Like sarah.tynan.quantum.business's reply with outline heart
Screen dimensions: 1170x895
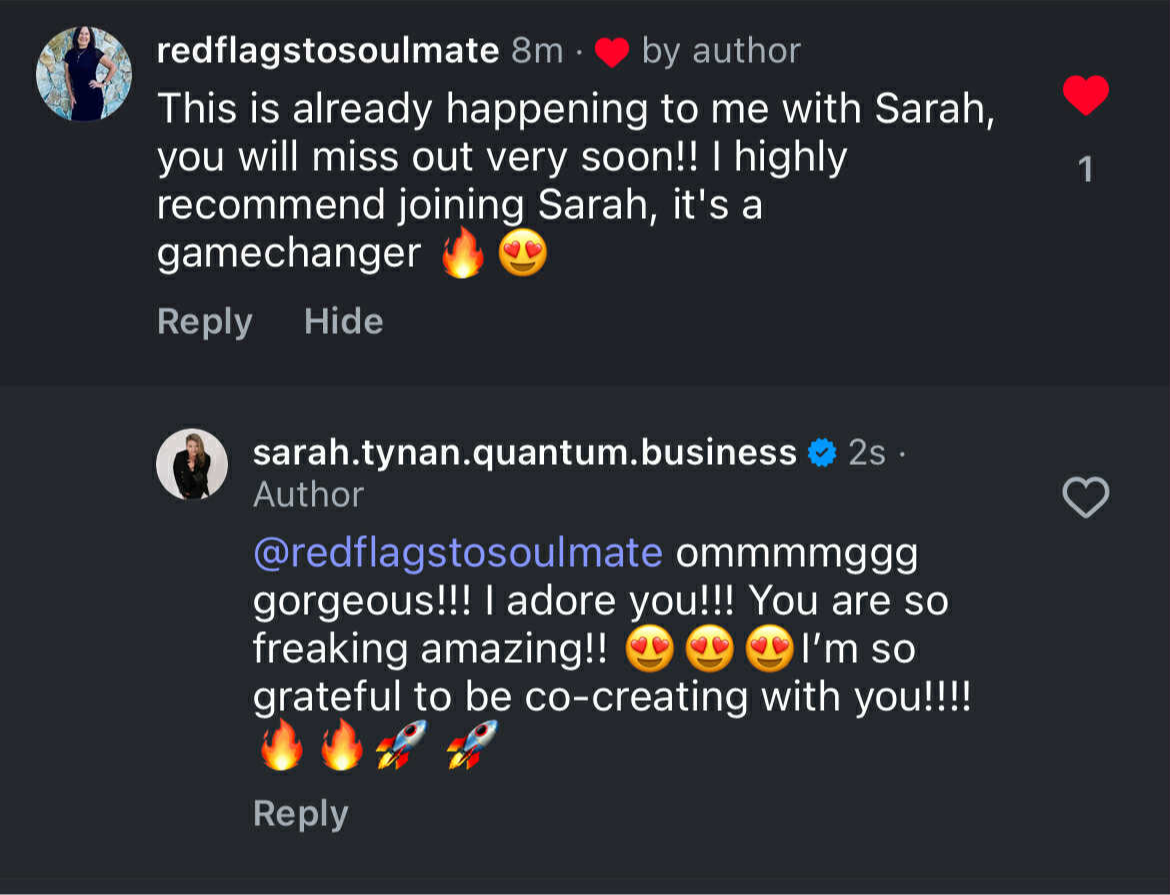point(1085,497)
